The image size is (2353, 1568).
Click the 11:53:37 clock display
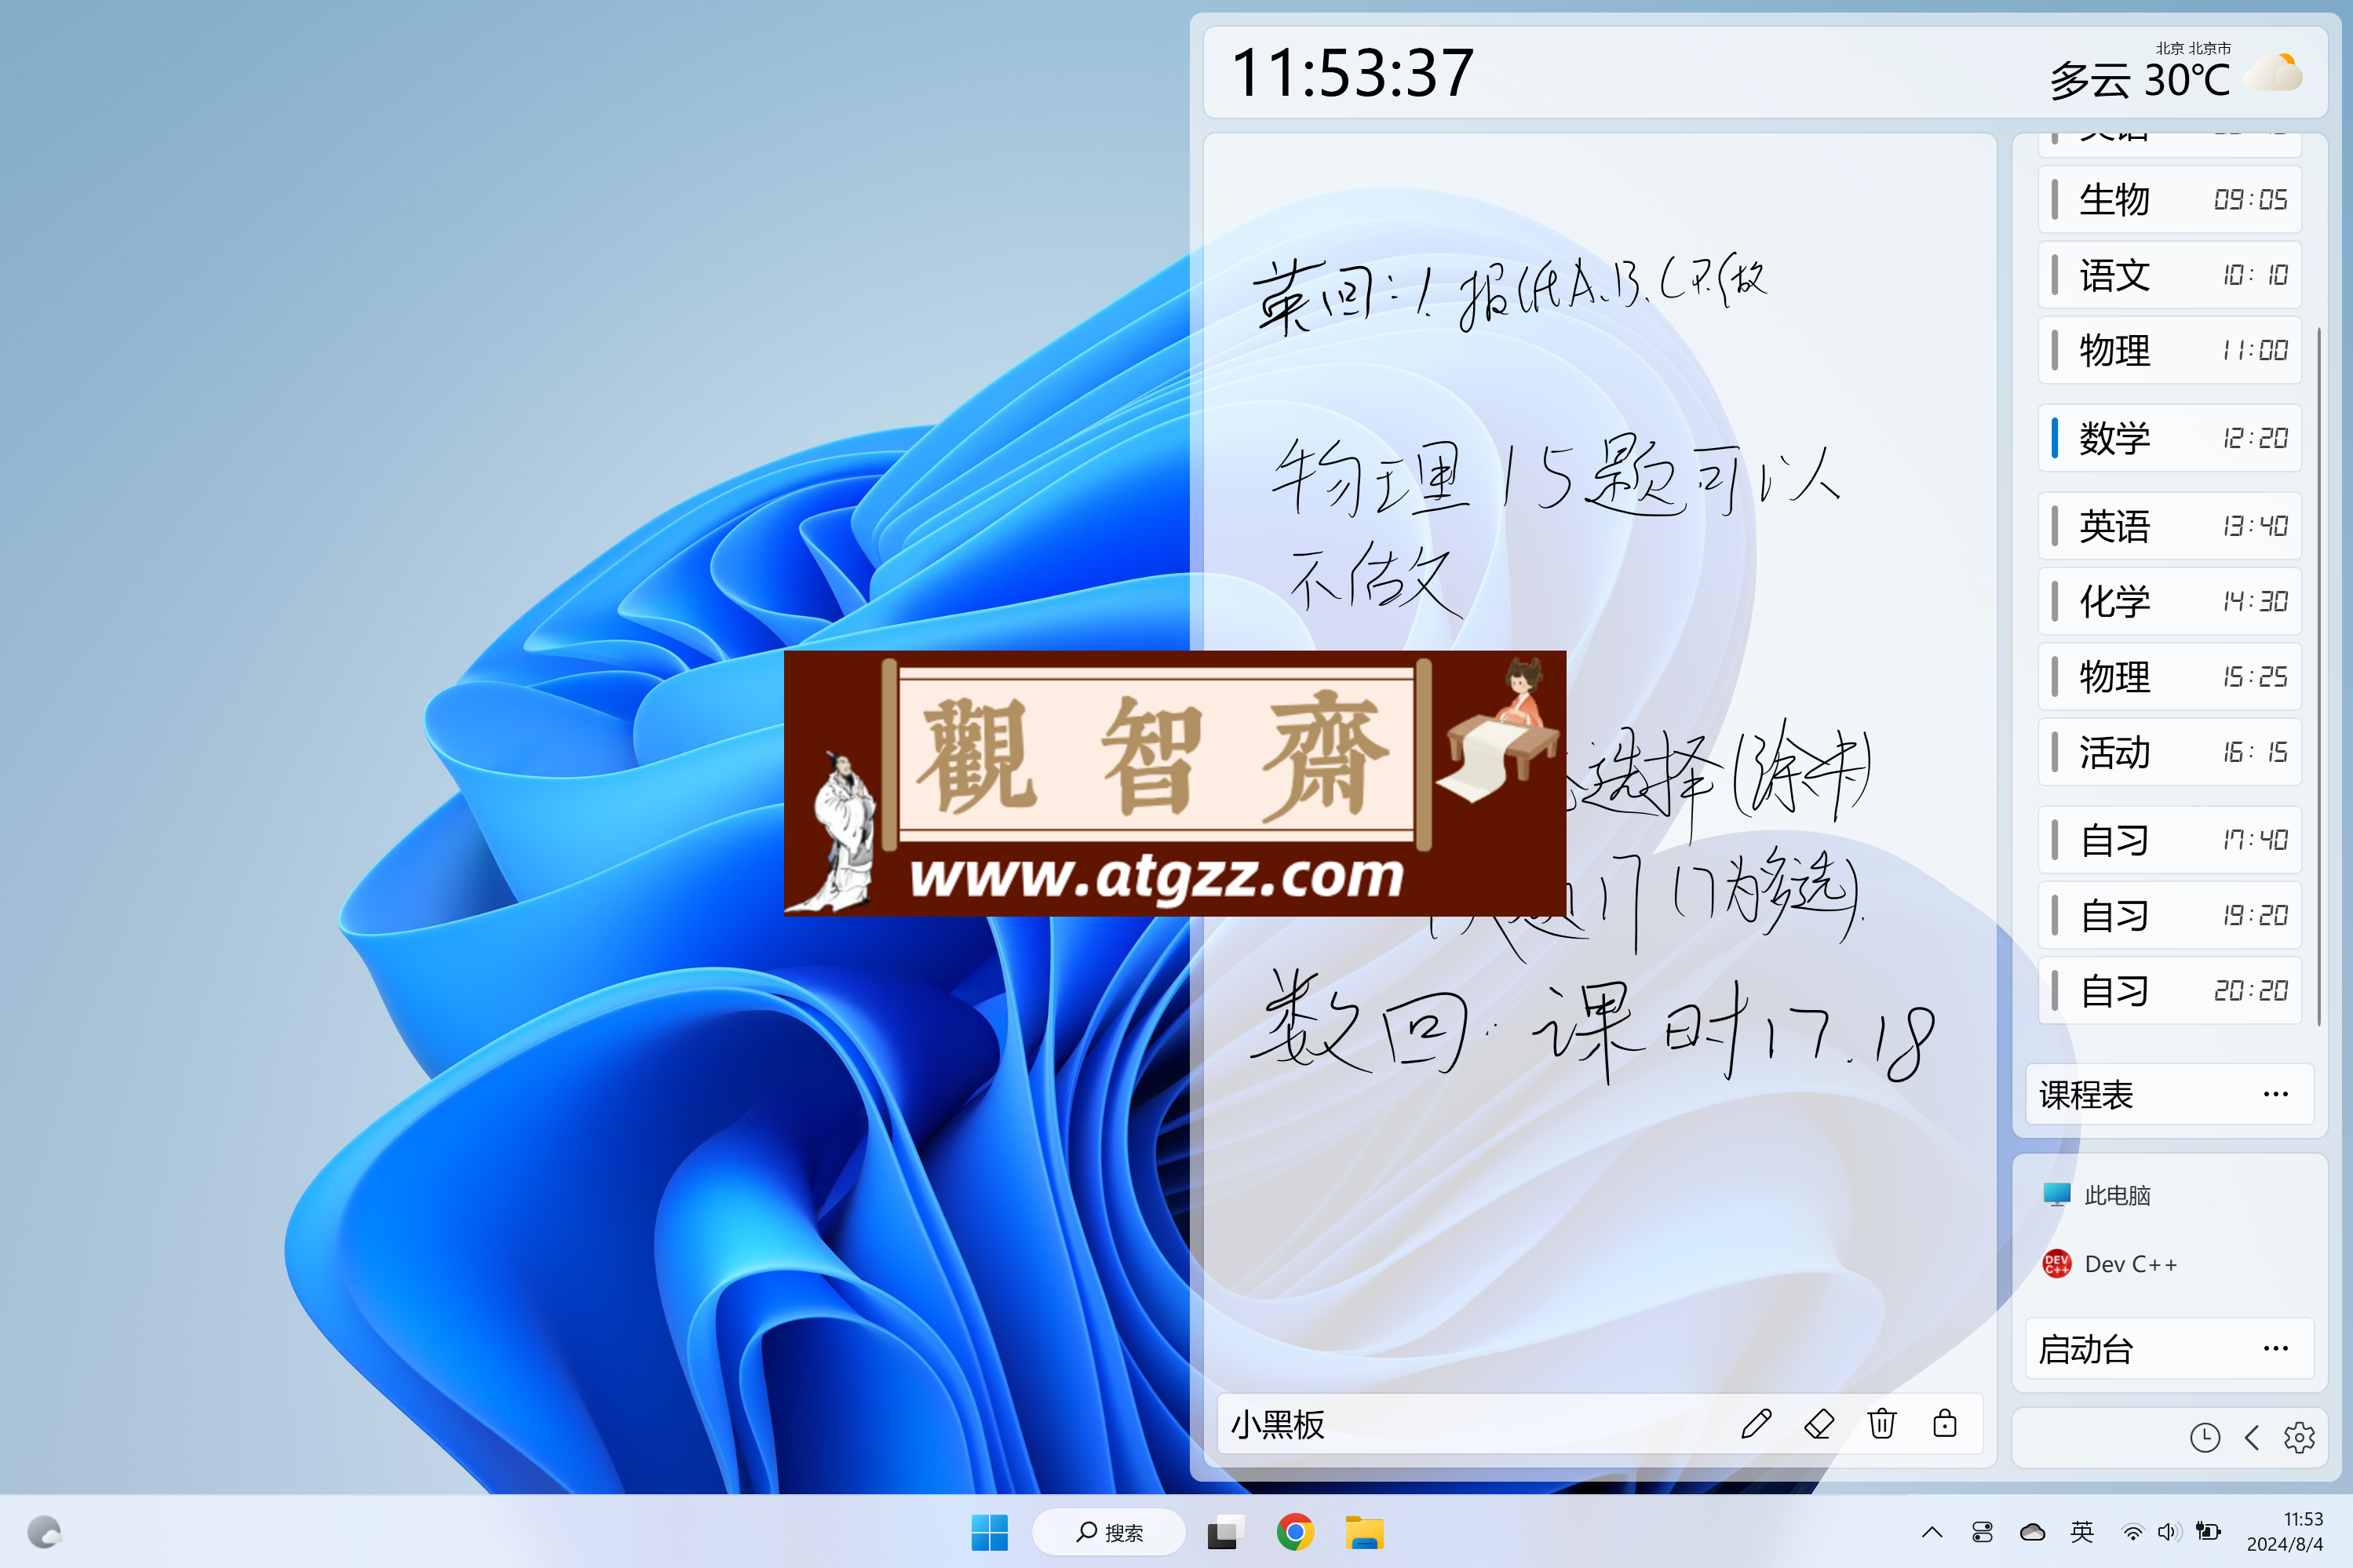[x=1352, y=73]
